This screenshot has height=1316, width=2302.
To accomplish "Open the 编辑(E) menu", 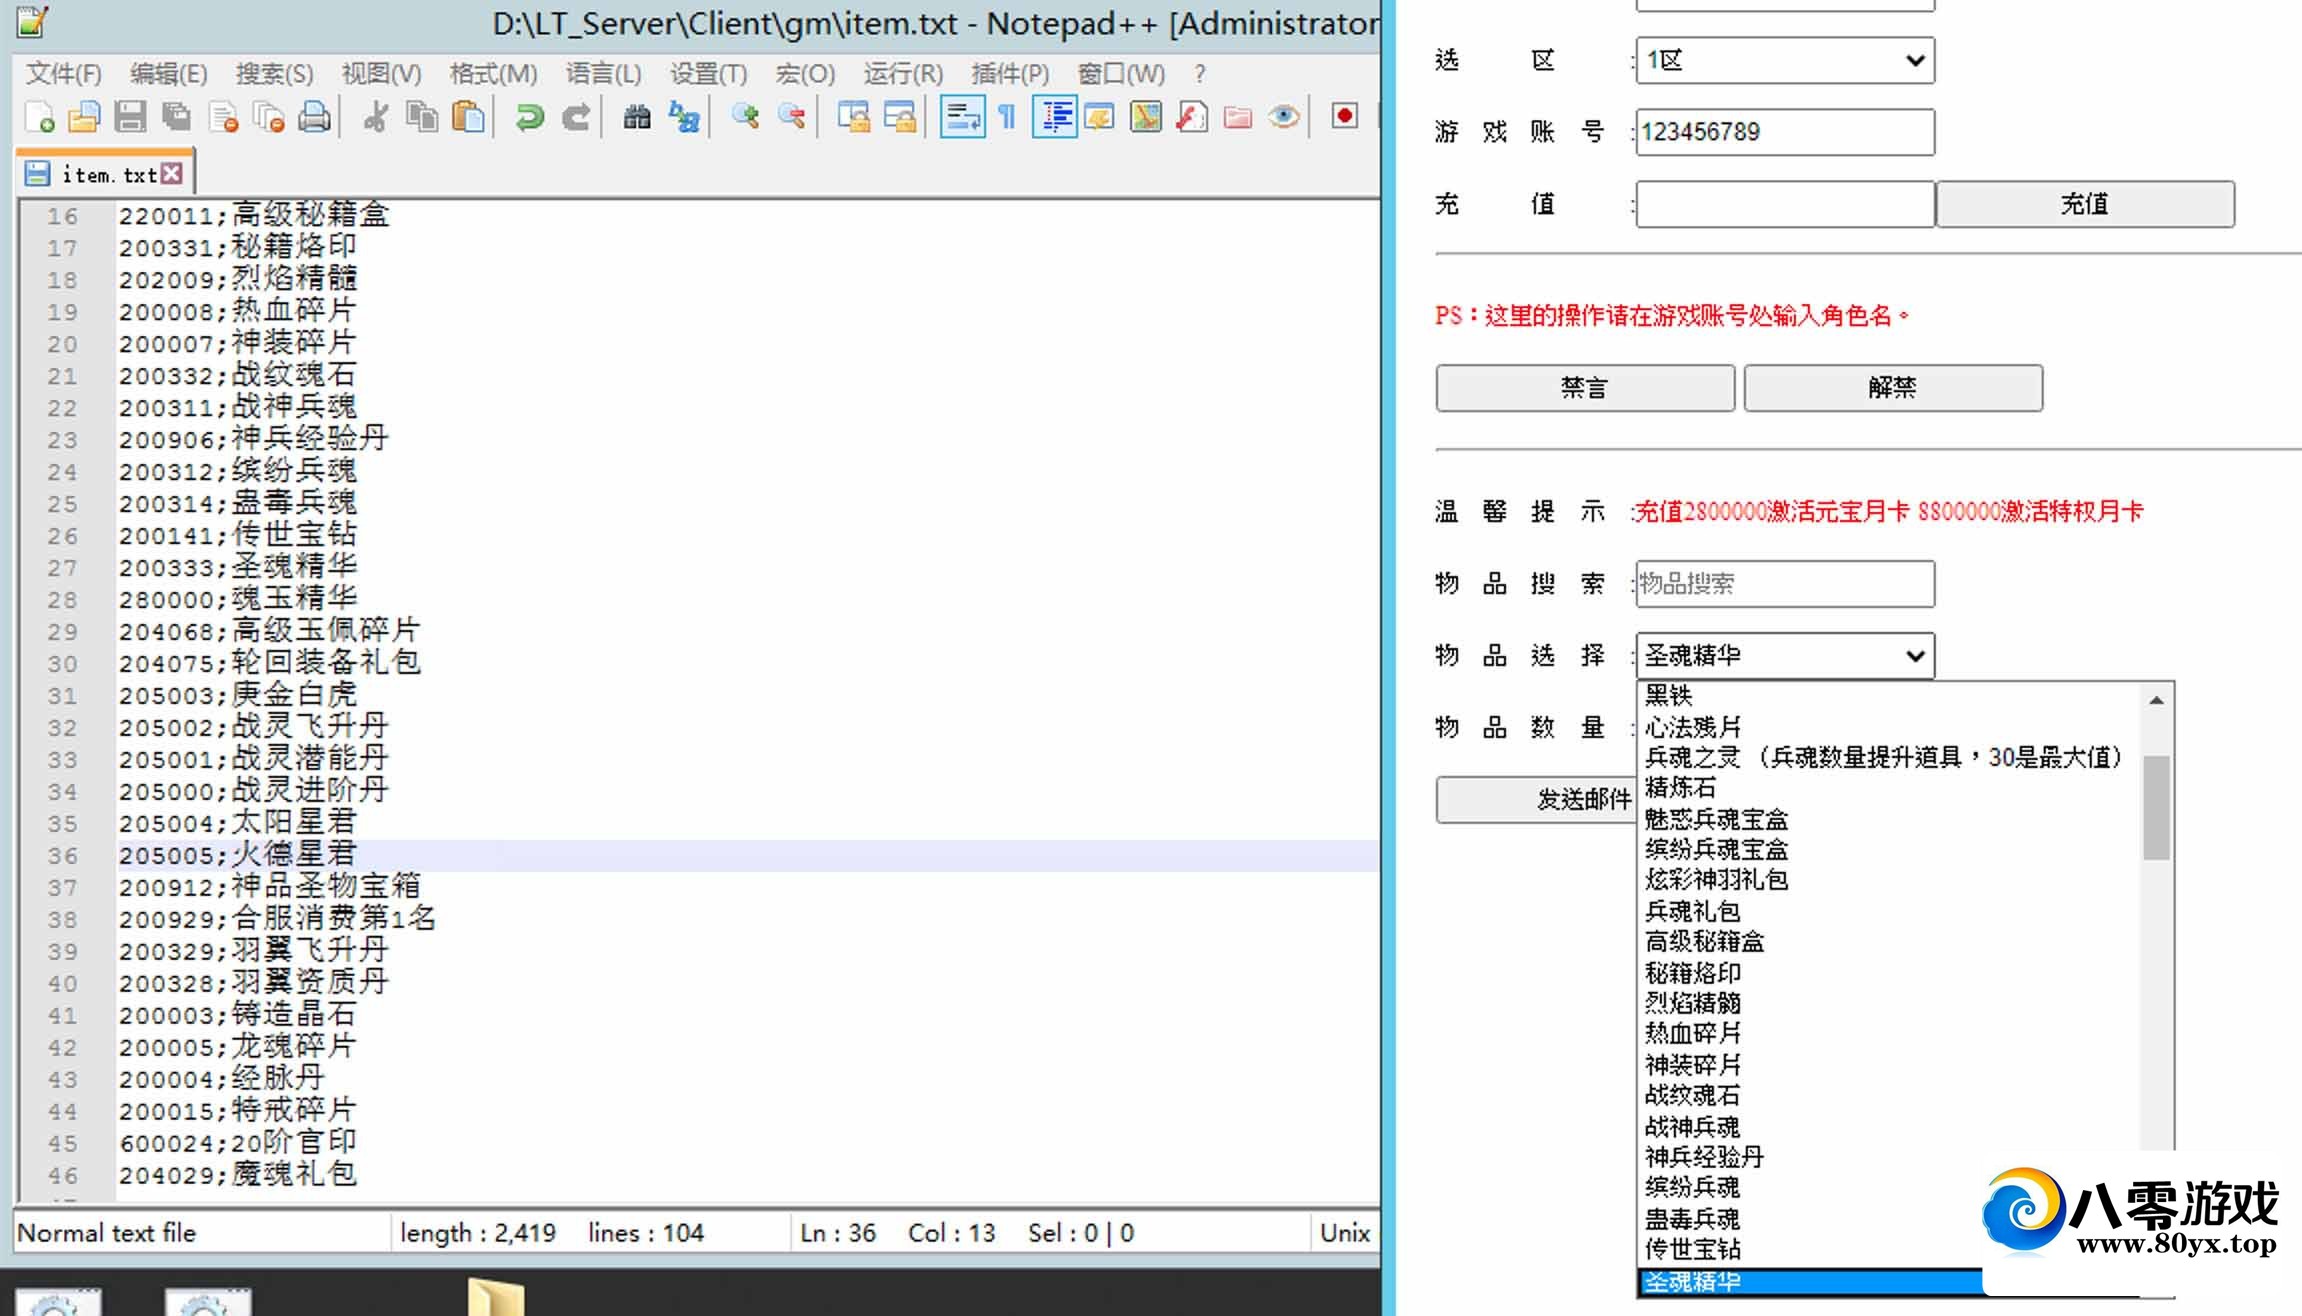I will click(x=168, y=74).
